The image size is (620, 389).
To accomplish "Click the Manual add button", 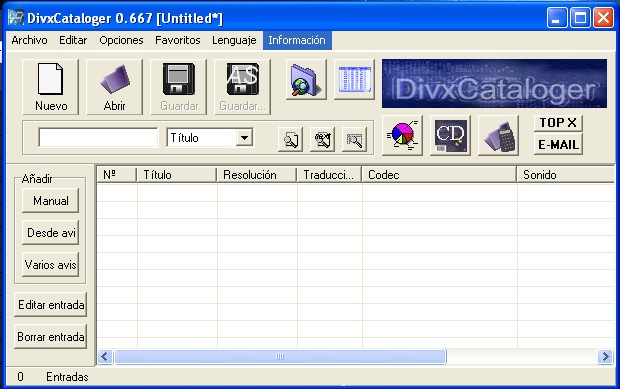I will coord(51,201).
